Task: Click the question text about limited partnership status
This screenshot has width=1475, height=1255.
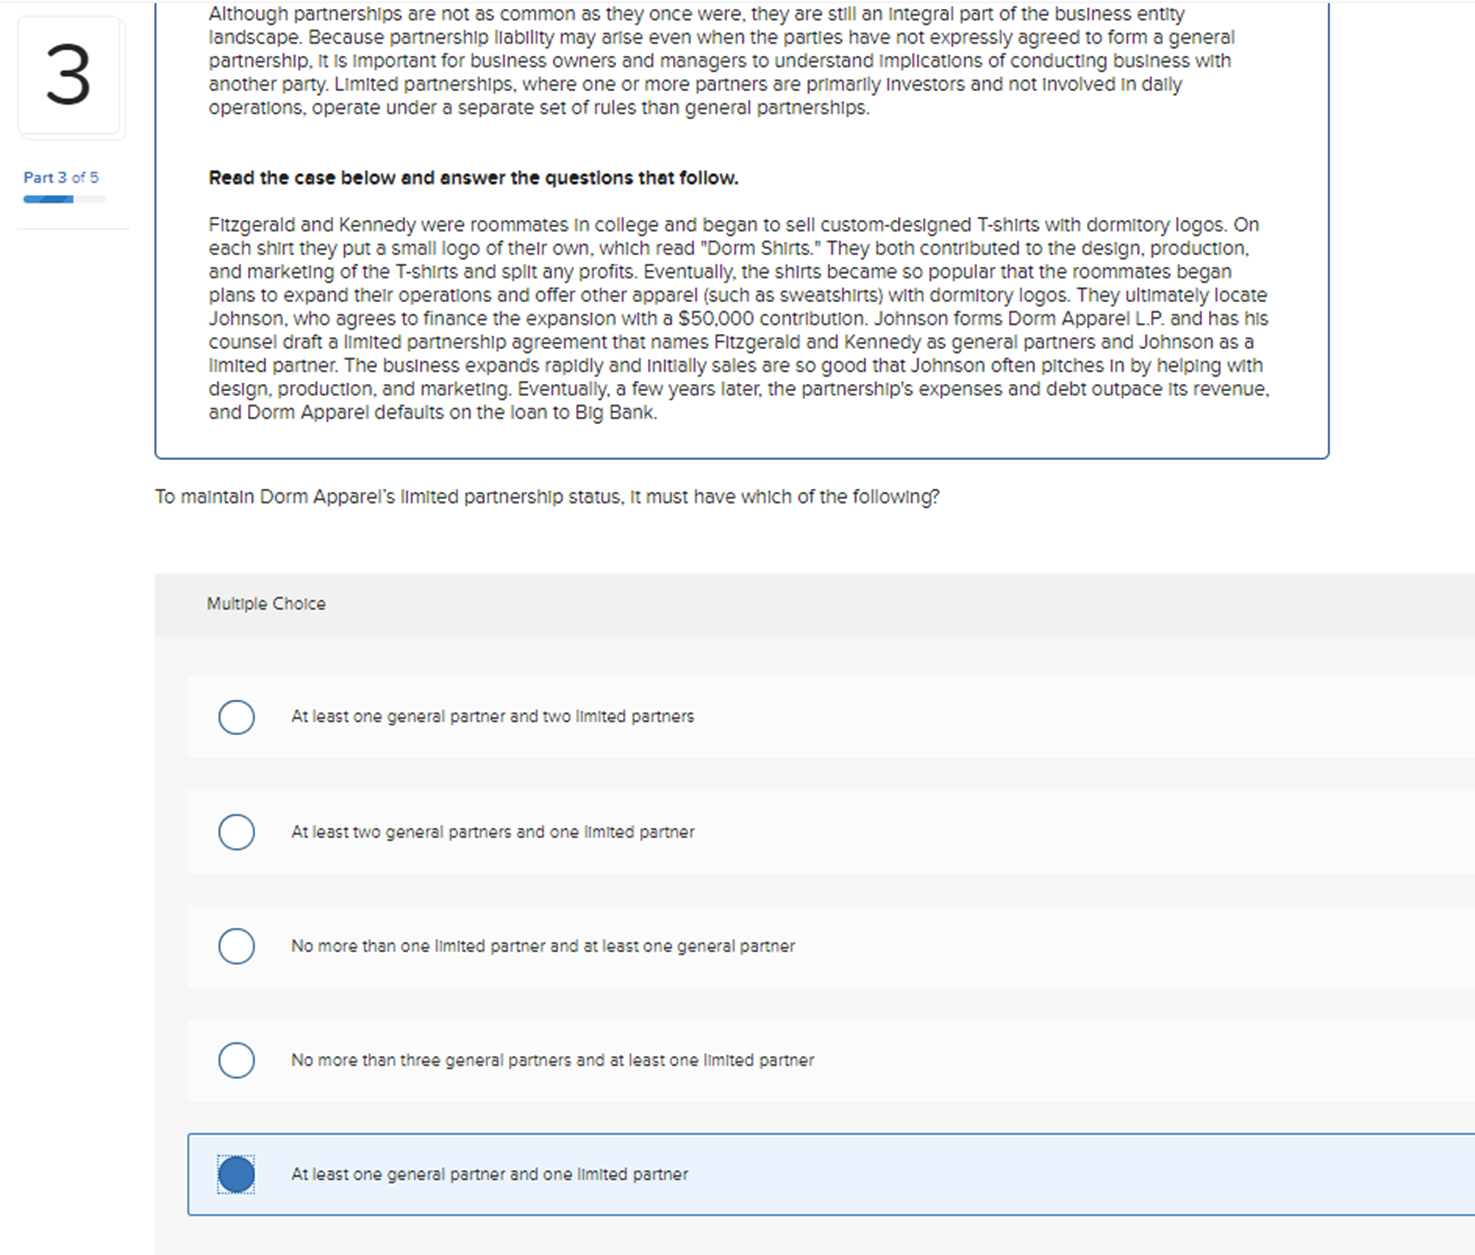Action: [548, 496]
